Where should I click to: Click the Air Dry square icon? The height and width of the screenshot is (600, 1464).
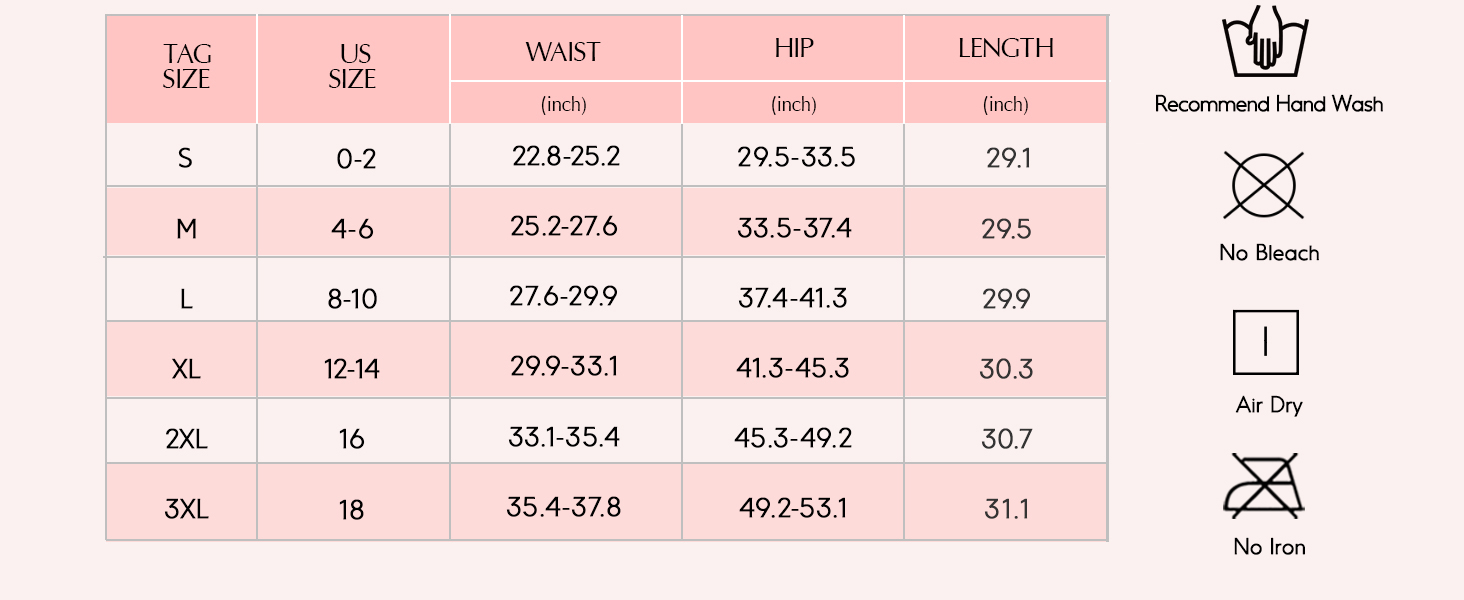(x=1266, y=342)
